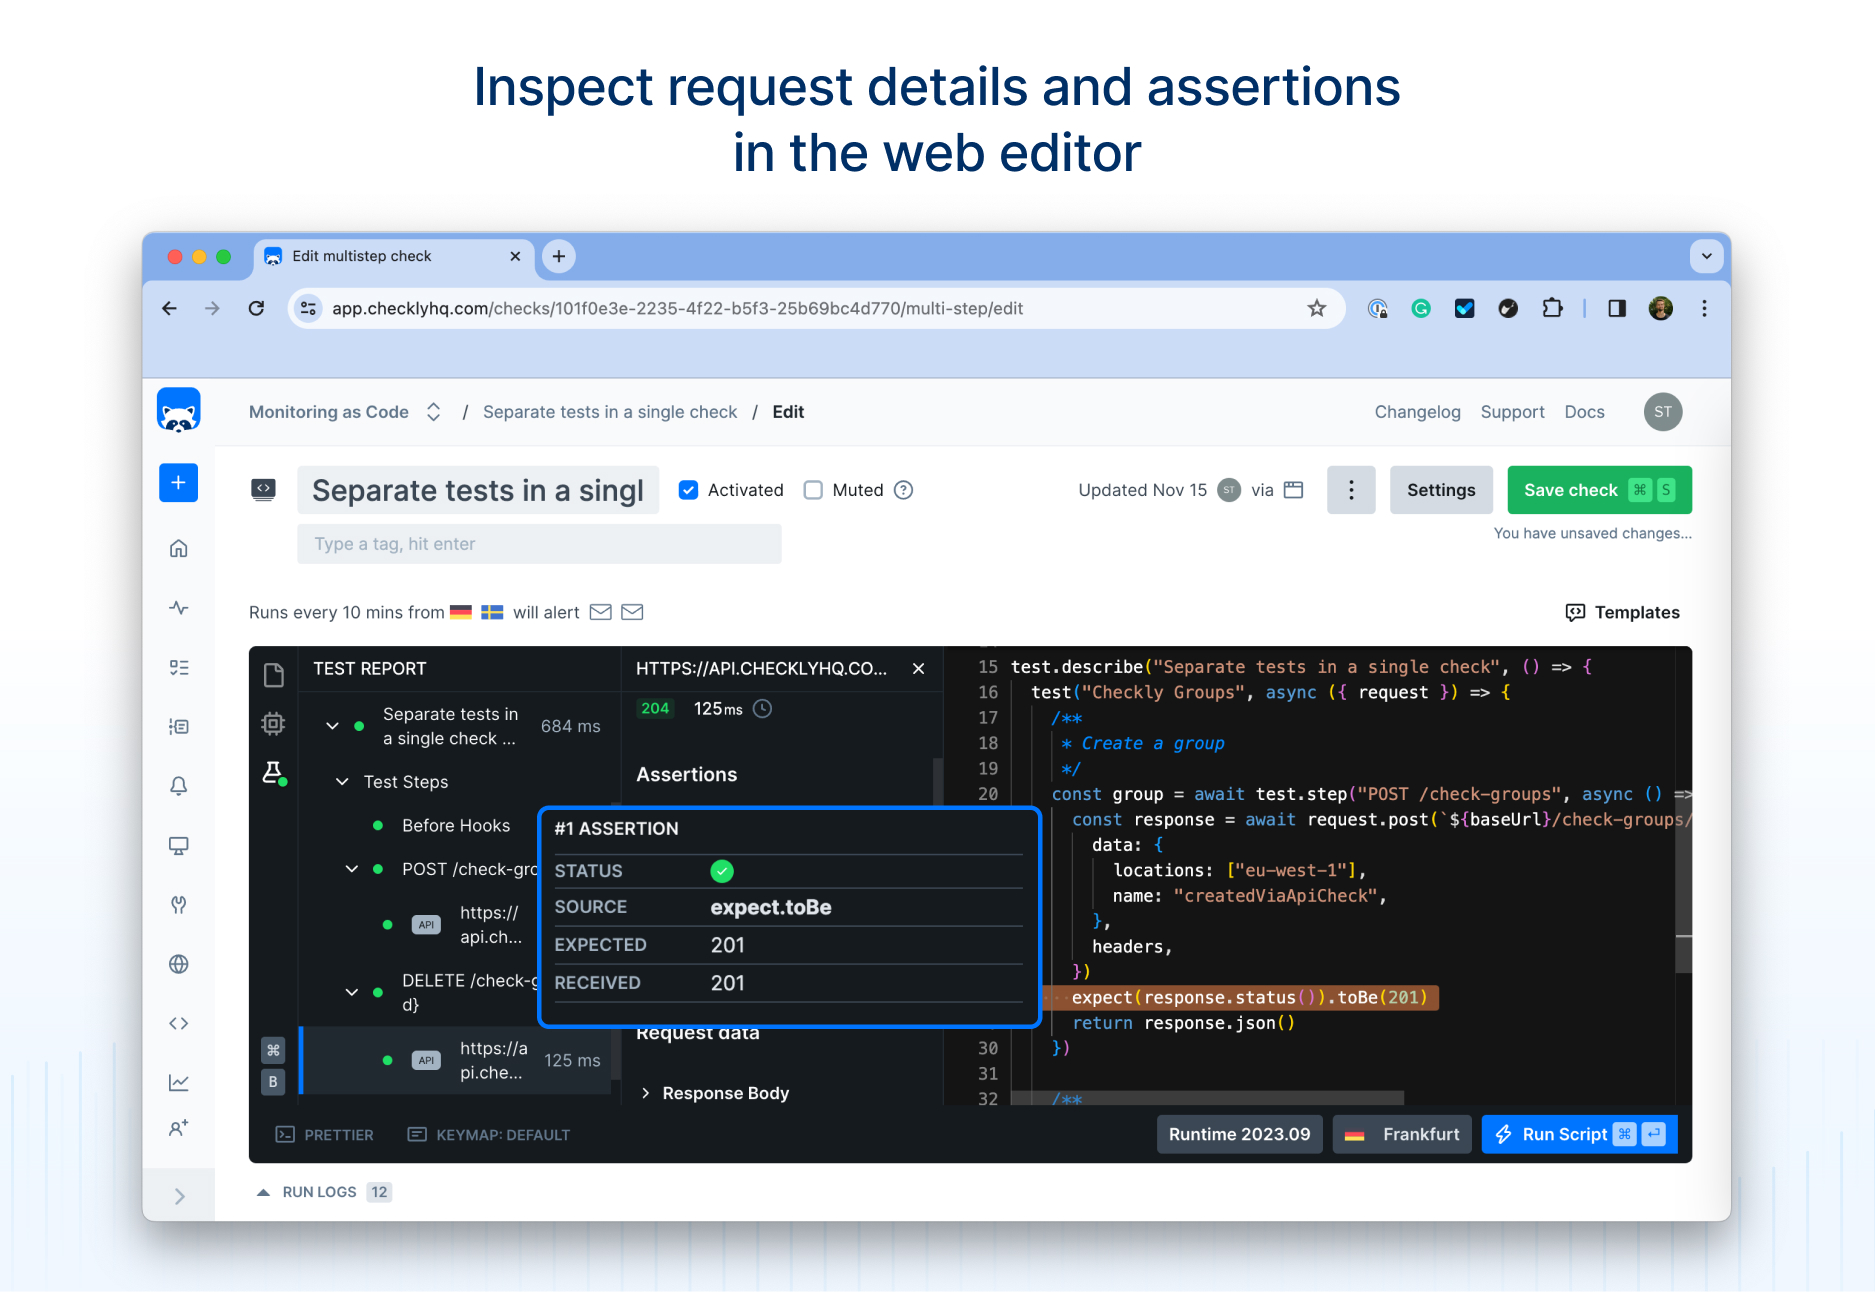Open the code snippets icon in the sidebar
This screenshot has width=1875, height=1292.
click(x=178, y=1022)
